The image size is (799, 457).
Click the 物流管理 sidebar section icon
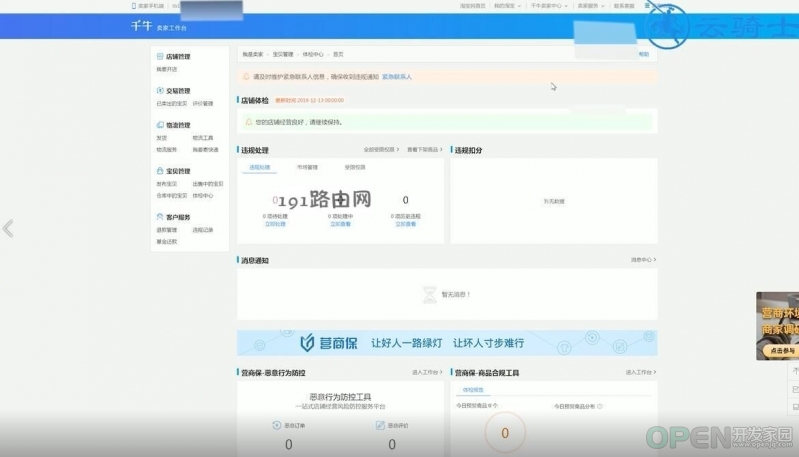[160, 125]
